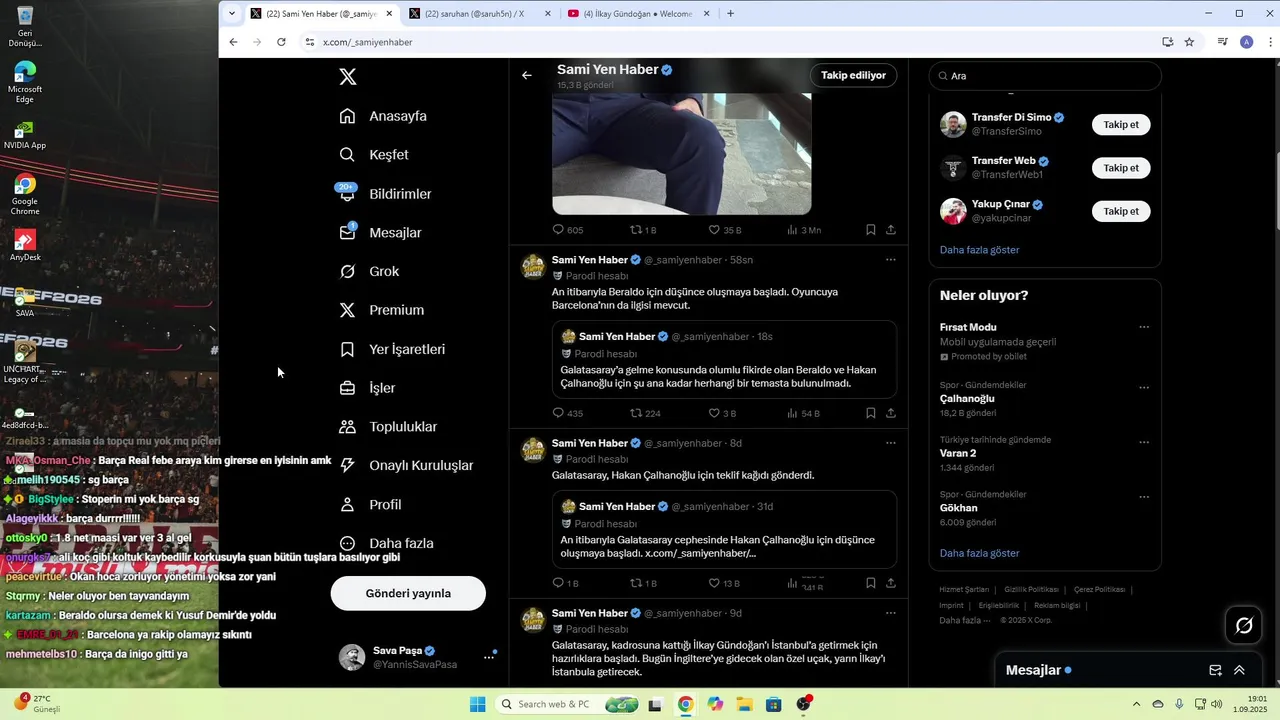This screenshot has width=1280, height=720.
Task: Click the Gönderi yayınla button
Action: 408,593
